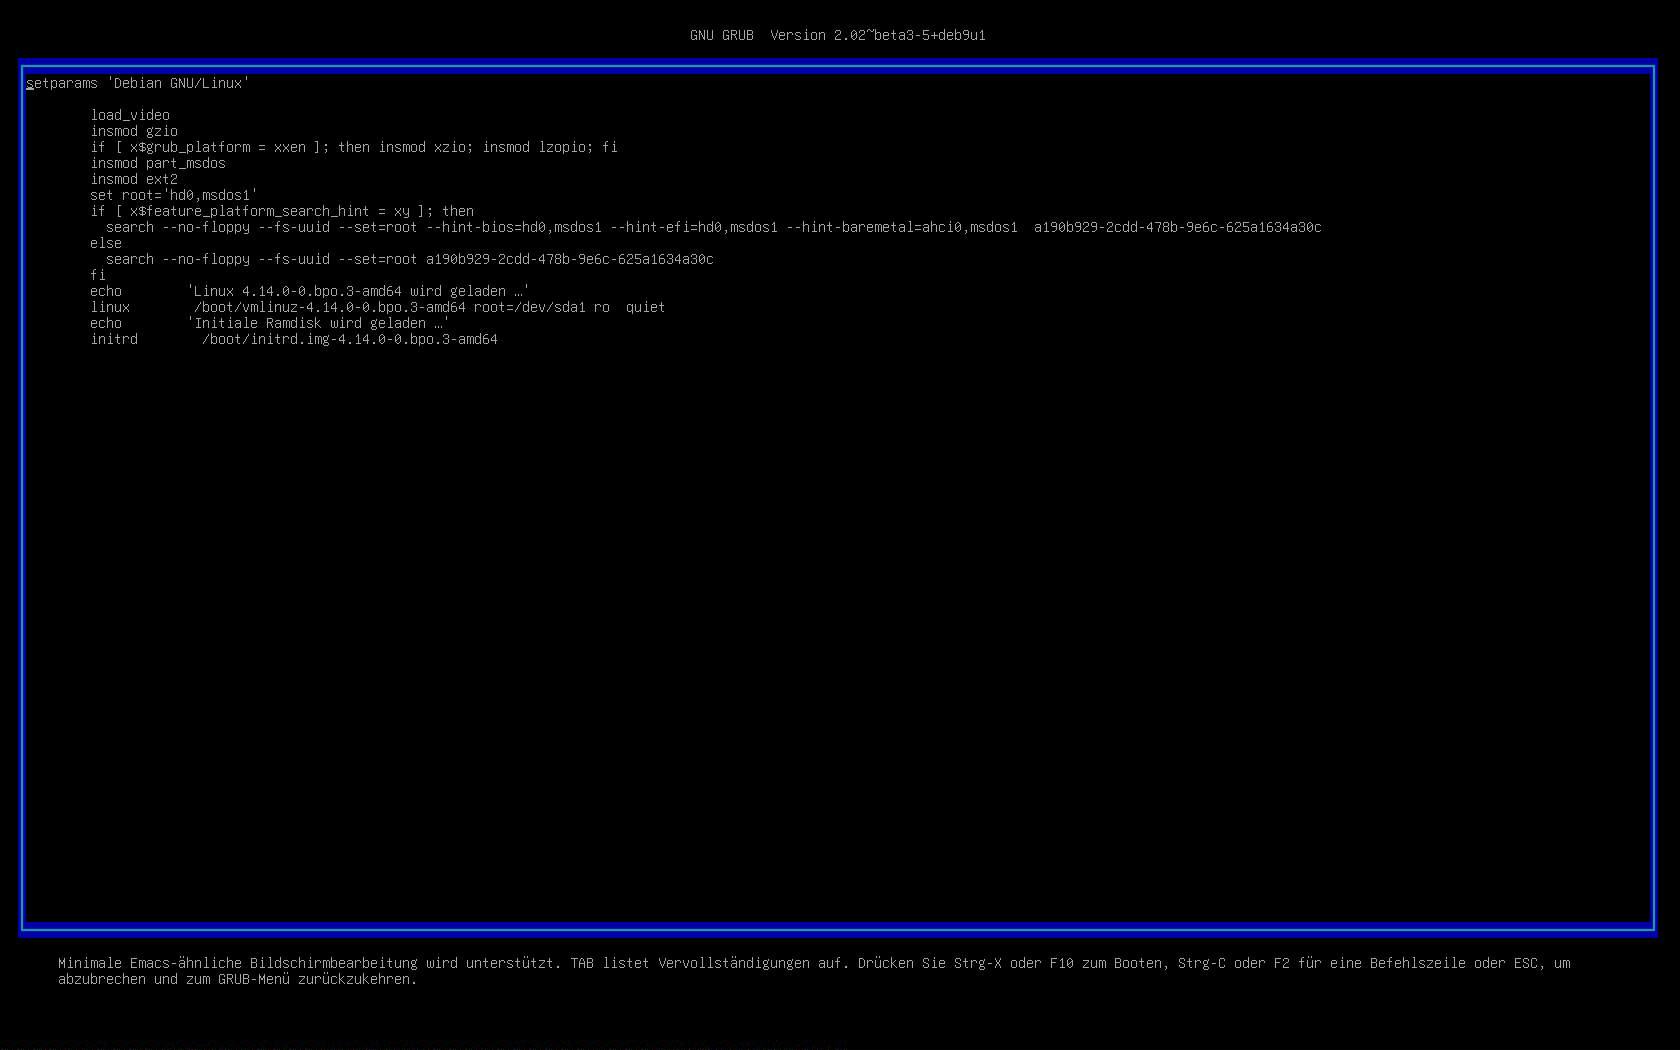Click the echo 'Linux 4.14.0-0.bpo.3-amd64 wird geladen' line
The image size is (1680, 1050).
(x=310, y=291)
